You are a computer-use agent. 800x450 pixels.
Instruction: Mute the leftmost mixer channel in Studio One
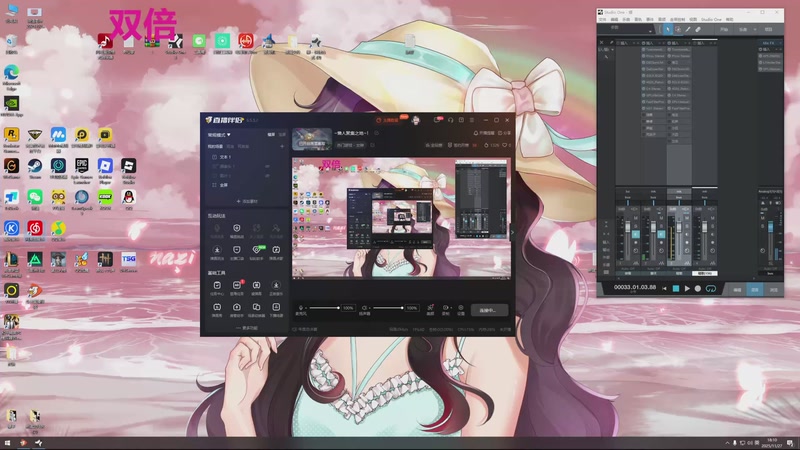[636, 218]
